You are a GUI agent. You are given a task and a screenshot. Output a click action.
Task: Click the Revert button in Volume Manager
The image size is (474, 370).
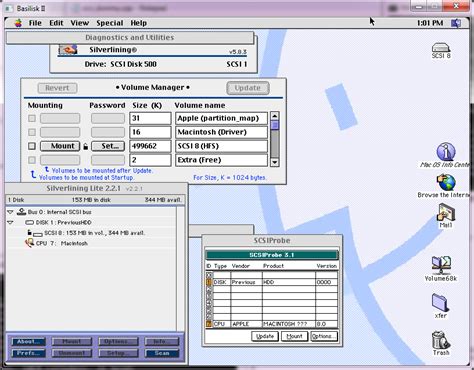57,88
